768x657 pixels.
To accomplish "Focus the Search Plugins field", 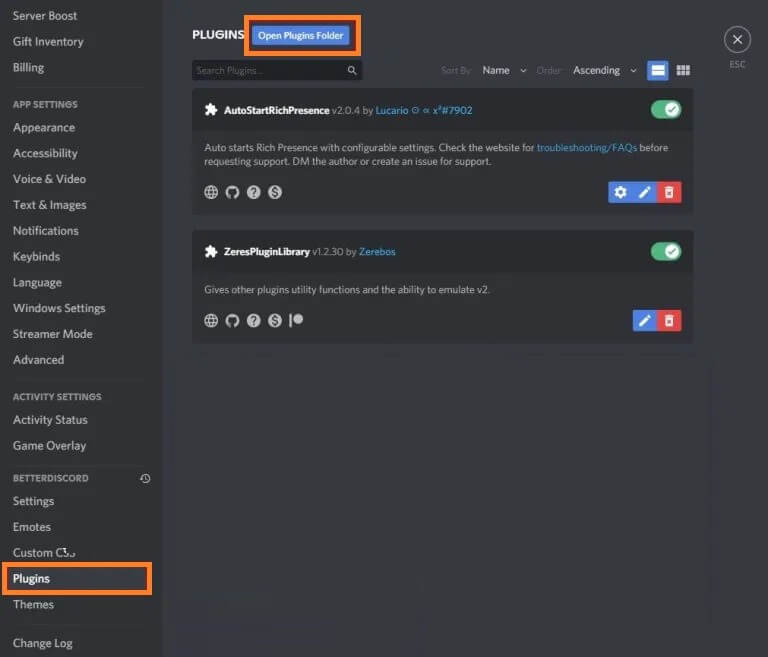I will click(277, 71).
